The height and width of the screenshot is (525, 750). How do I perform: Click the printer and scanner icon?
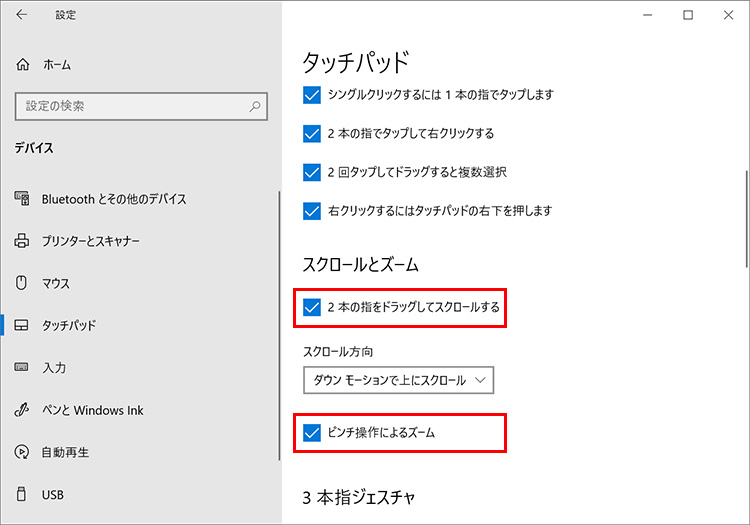tap(23, 241)
